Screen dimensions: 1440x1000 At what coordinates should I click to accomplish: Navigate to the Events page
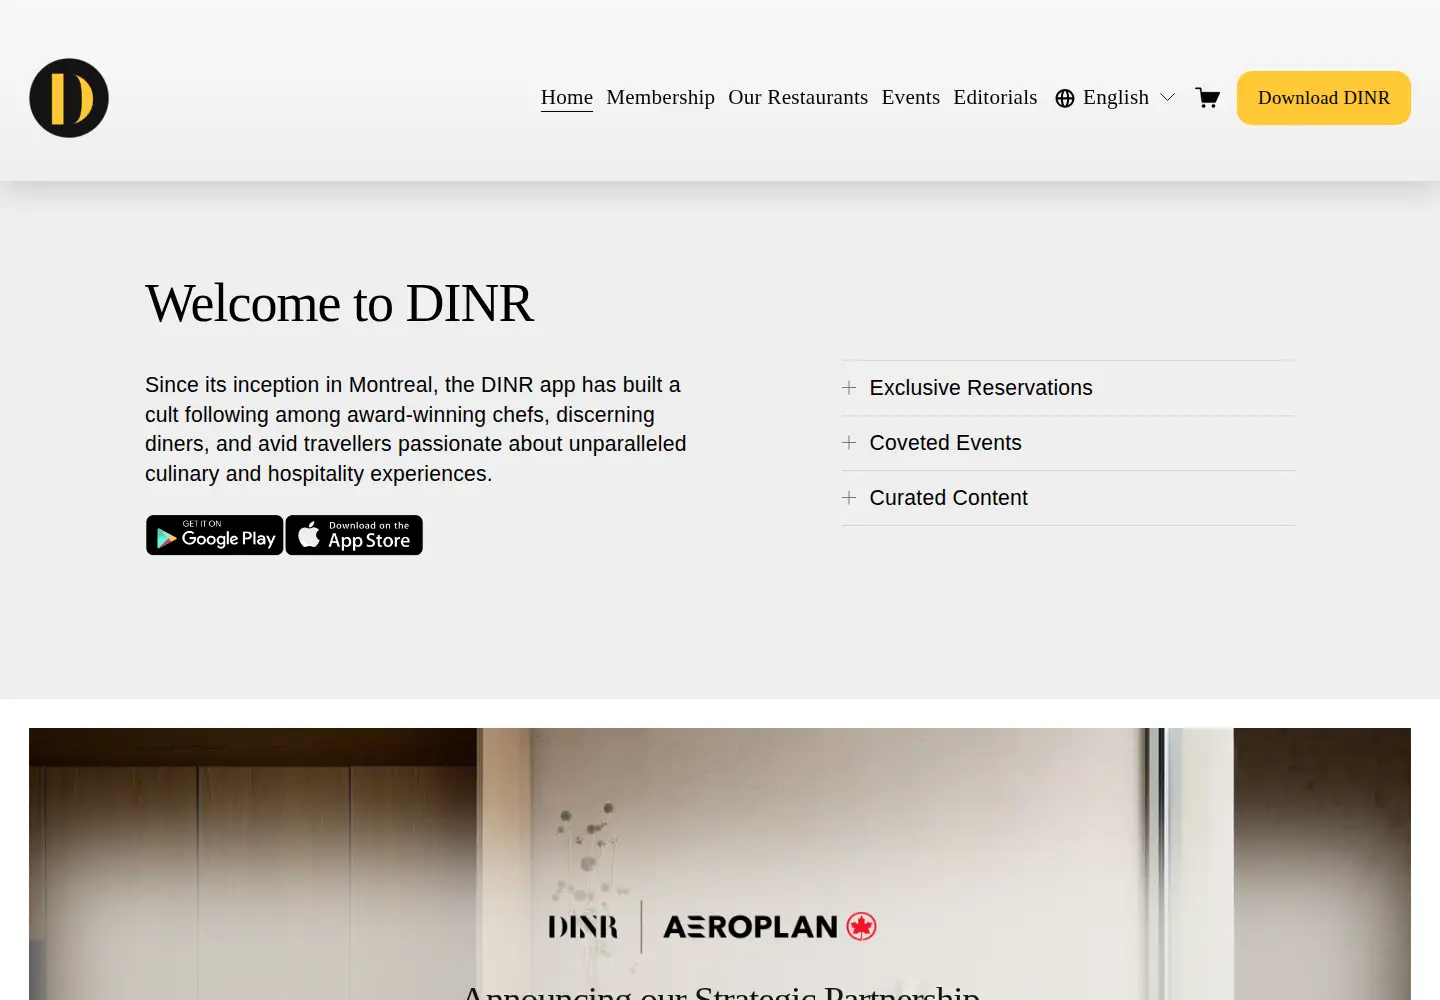(910, 97)
